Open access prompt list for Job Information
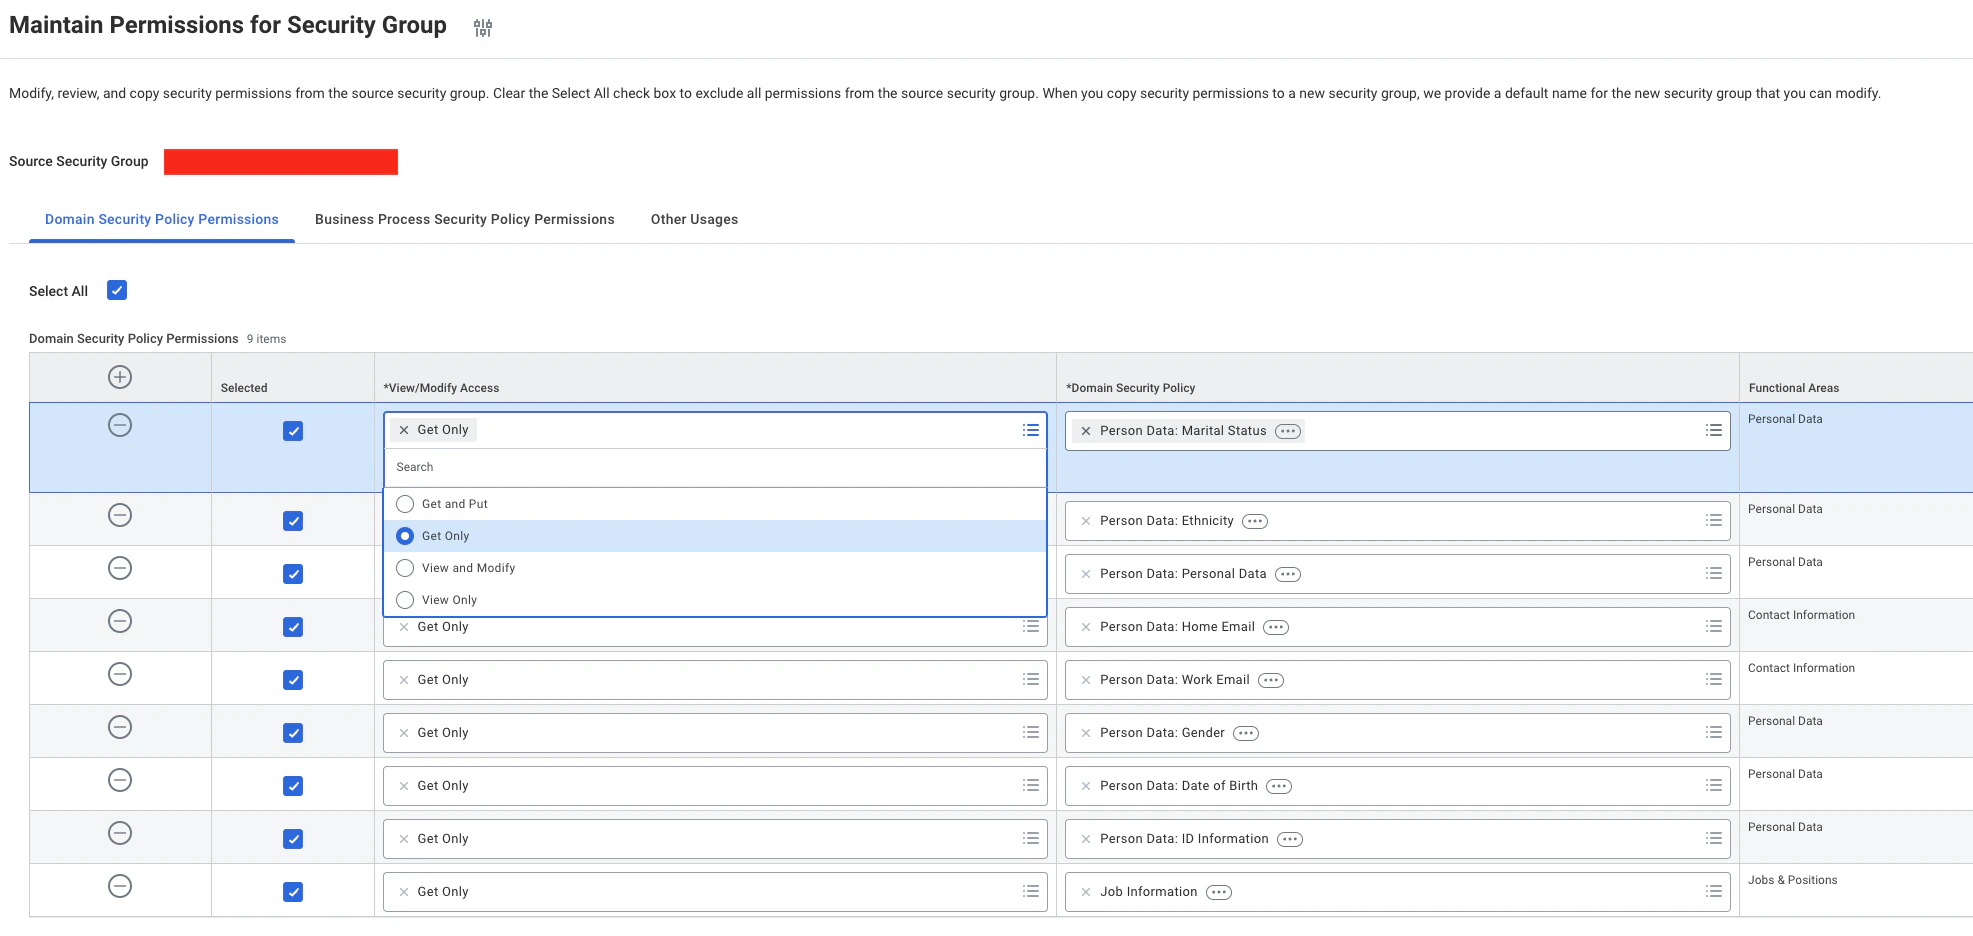1973x936 pixels. coord(1031,891)
